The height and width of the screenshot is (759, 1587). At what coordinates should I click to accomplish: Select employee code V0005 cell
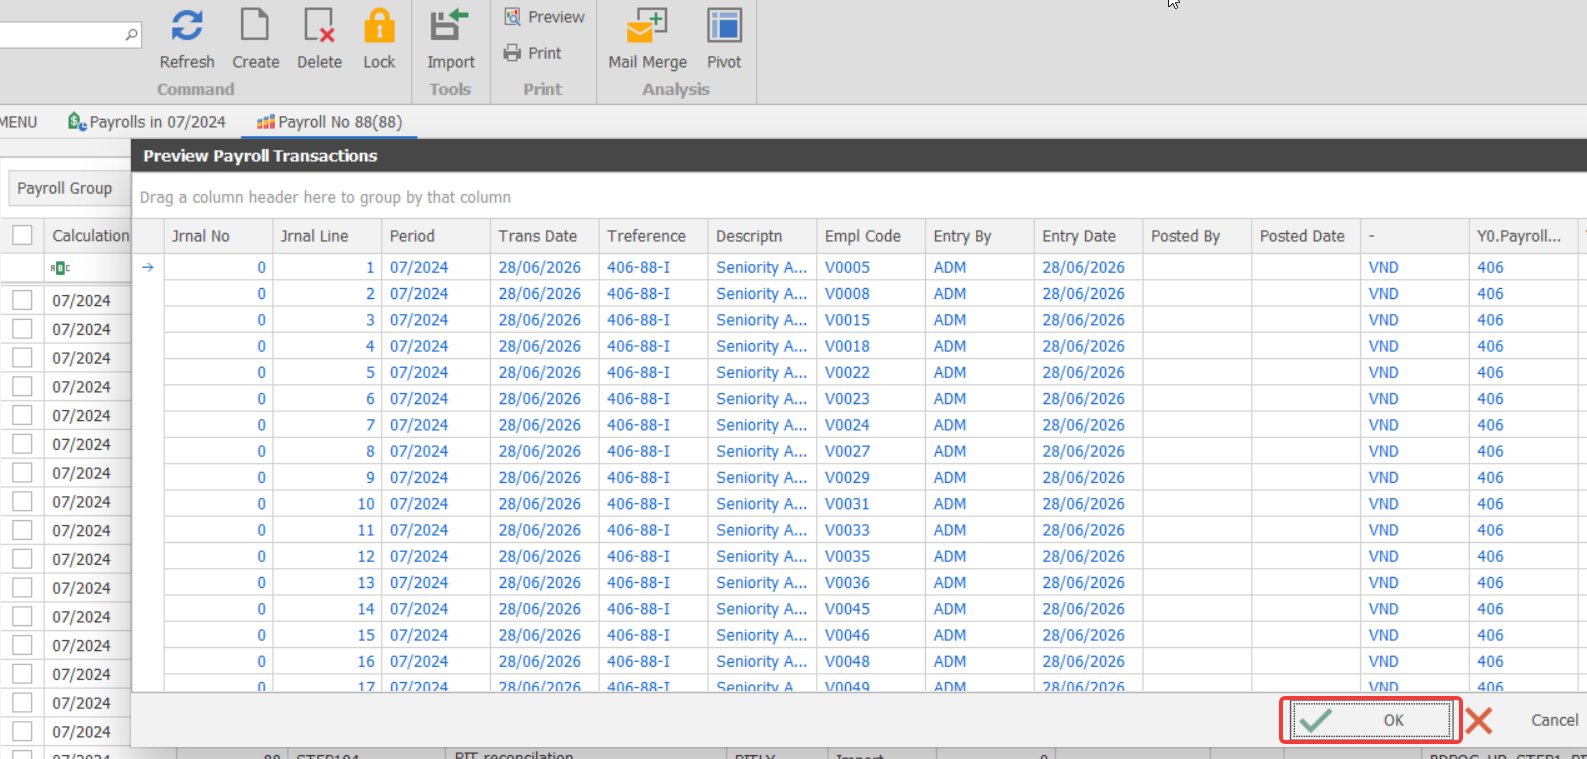(871, 267)
